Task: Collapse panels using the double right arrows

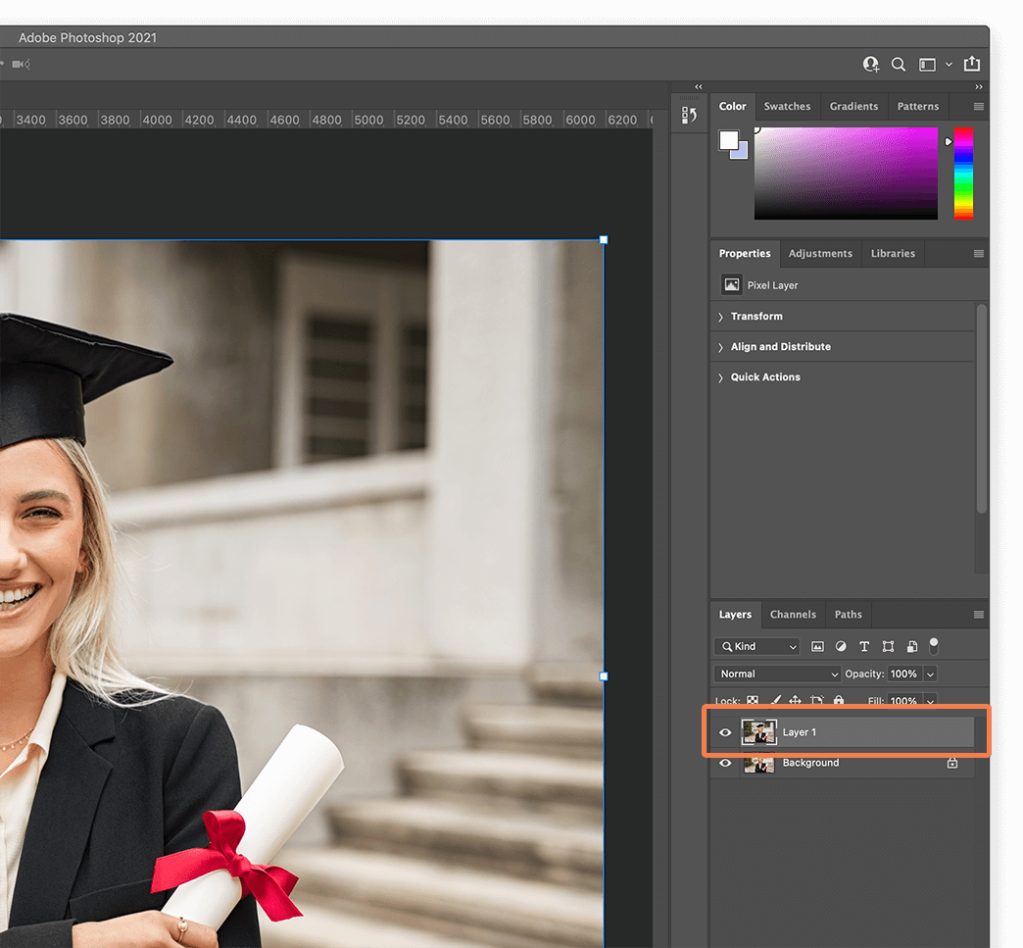Action: tap(979, 87)
